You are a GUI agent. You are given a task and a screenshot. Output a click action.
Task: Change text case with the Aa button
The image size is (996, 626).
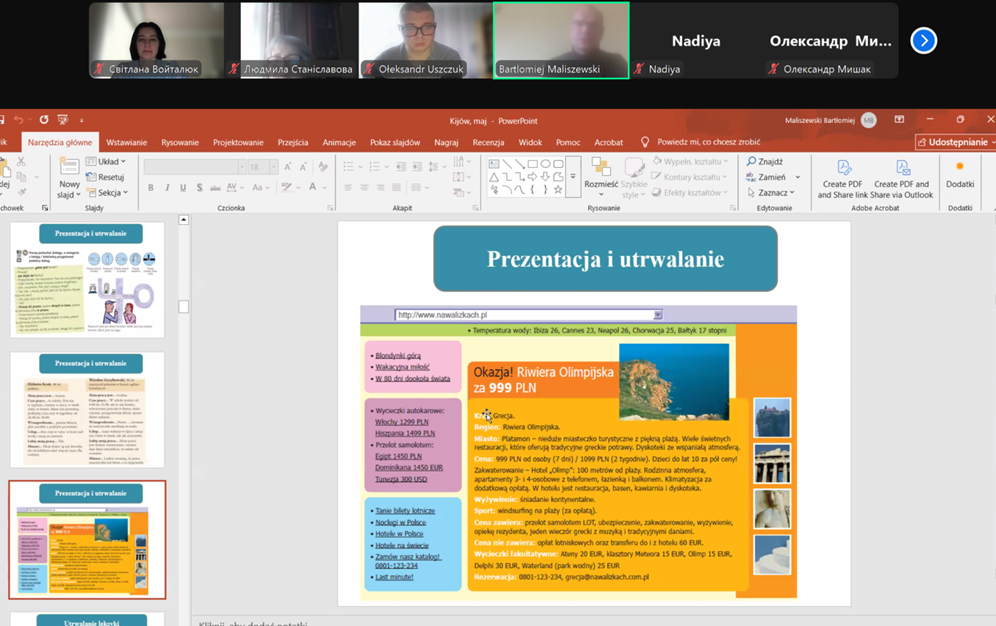[x=260, y=187]
